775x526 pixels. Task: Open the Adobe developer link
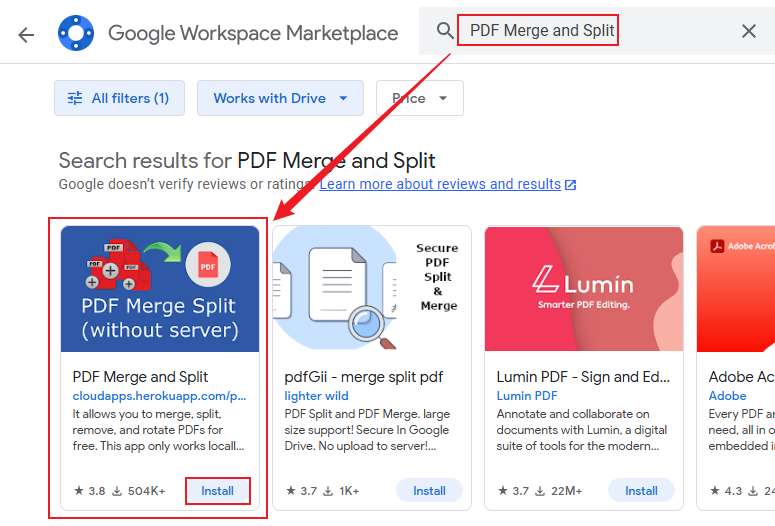[x=728, y=396]
